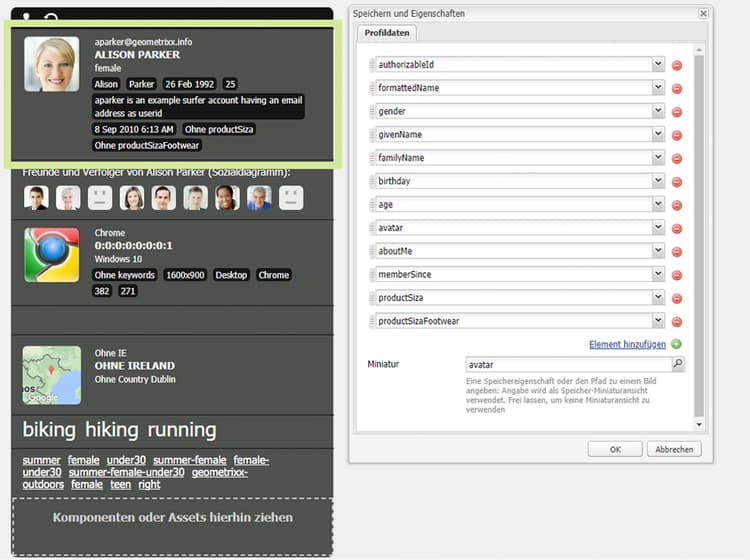Click the Google map thumbnail of Ireland
The height and width of the screenshot is (560, 750).
point(52,375)
